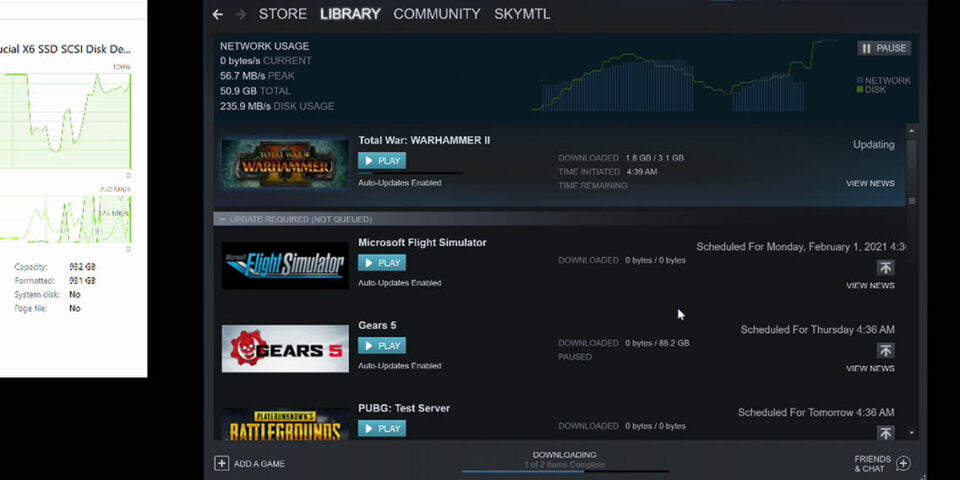Click the disk transfer rate graph in Task Manager
This screenshot has height=480, width=960.
click(66, 219)
